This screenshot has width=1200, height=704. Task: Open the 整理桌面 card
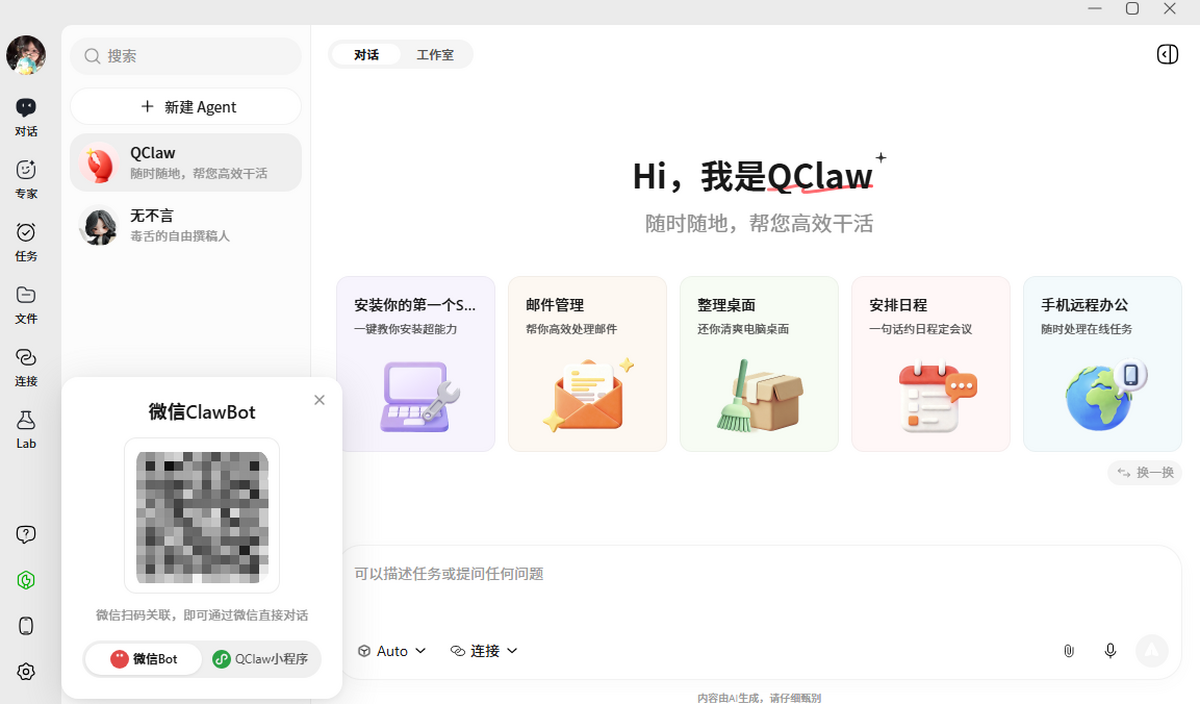click(759, 364)
